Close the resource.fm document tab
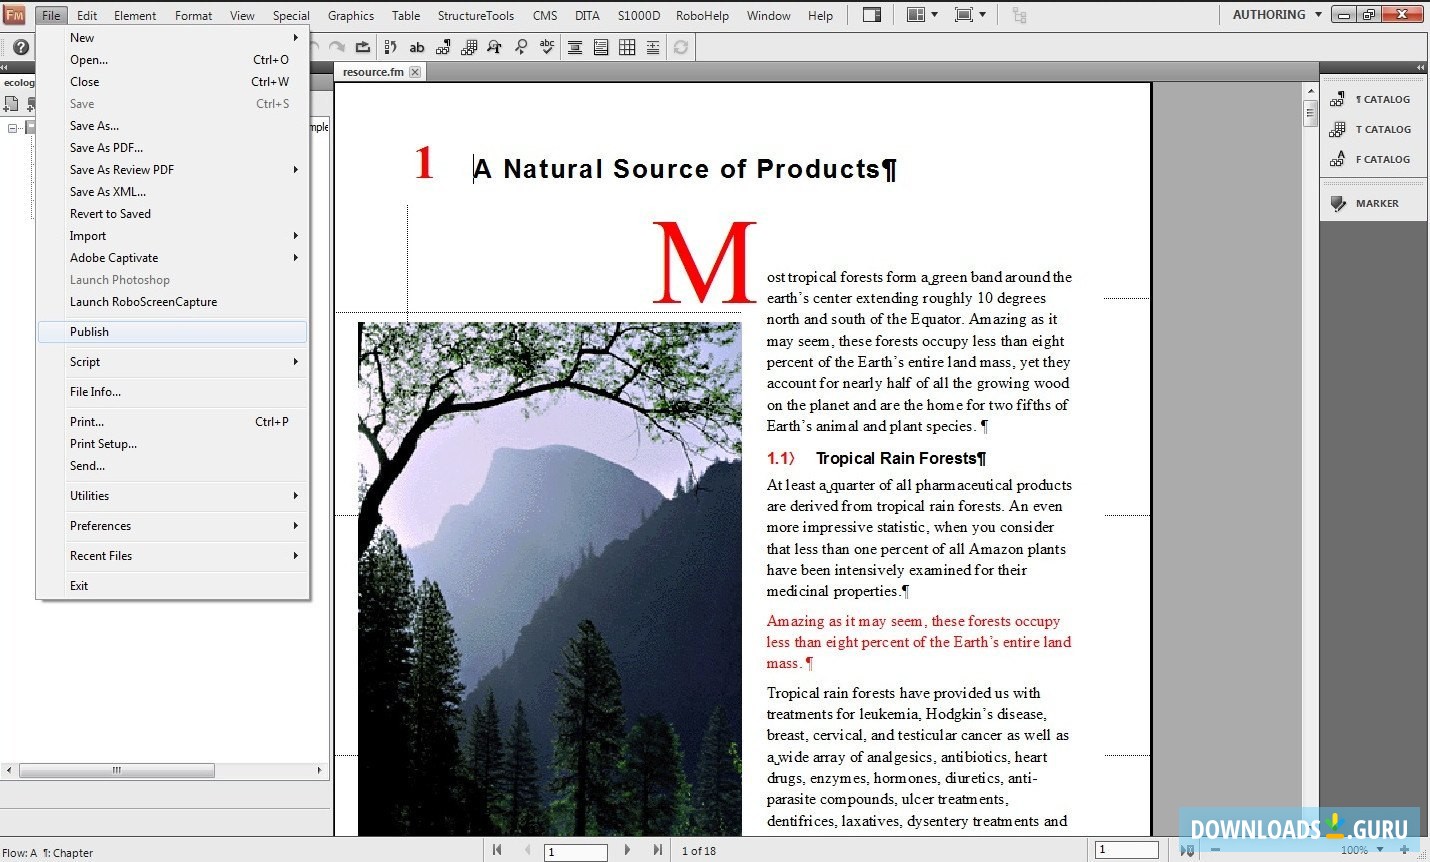 coord(413,71)
